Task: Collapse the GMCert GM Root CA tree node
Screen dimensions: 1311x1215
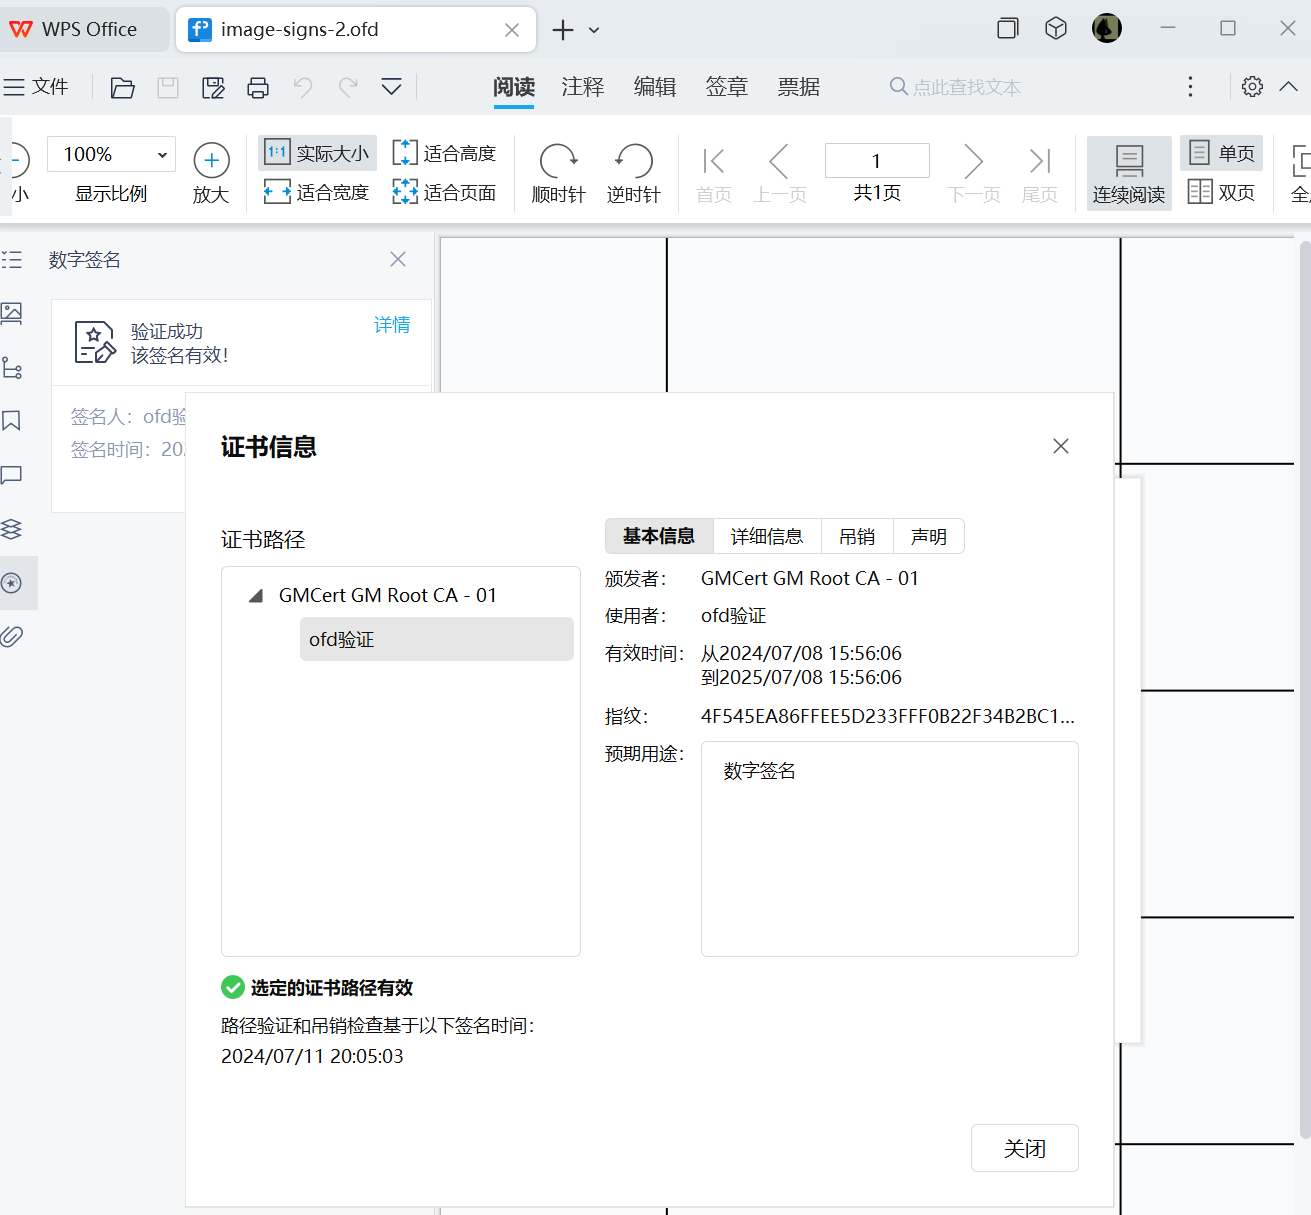Action: pos(256,596)
